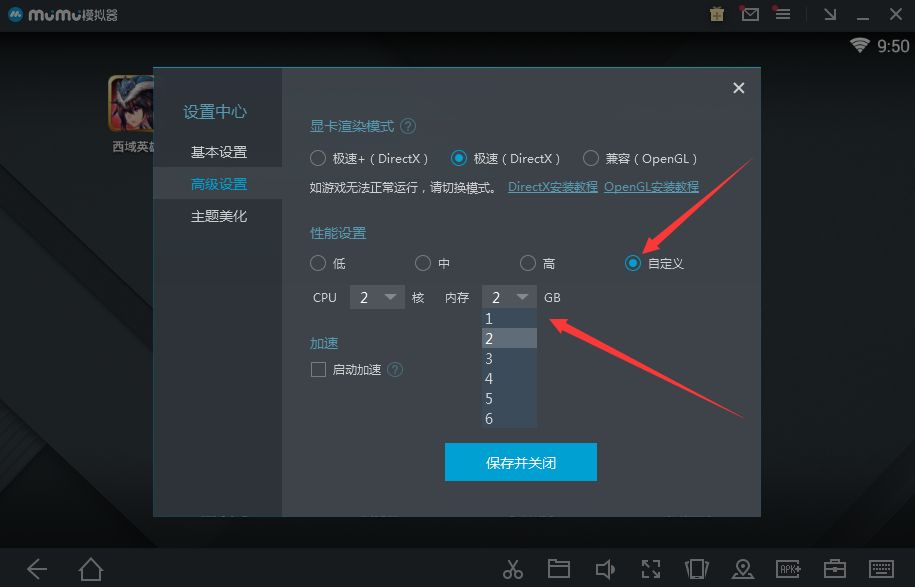Select 低 performance option
The width and height of the screenshot is (915, 587).
[317, 263]
